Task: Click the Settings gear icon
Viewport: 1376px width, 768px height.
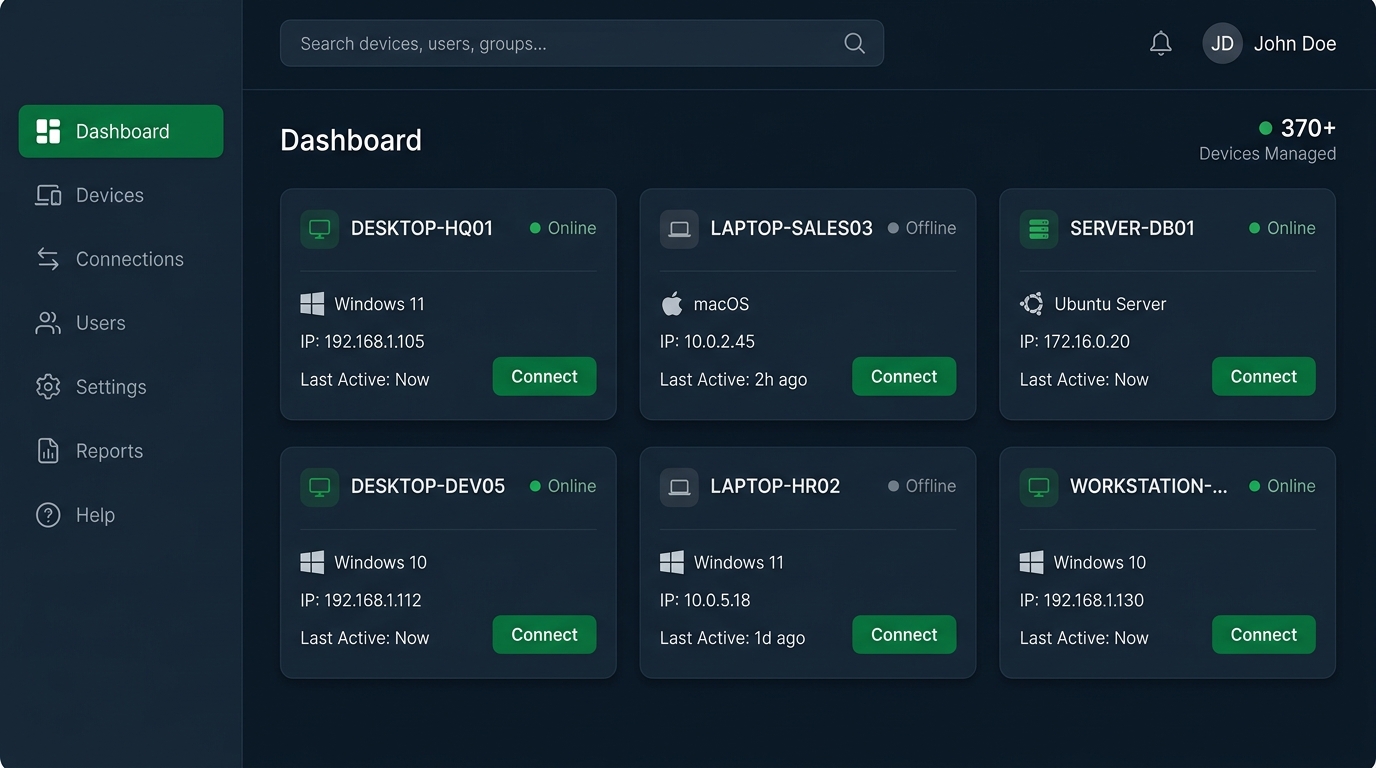Action: click(x=48, y=387)
